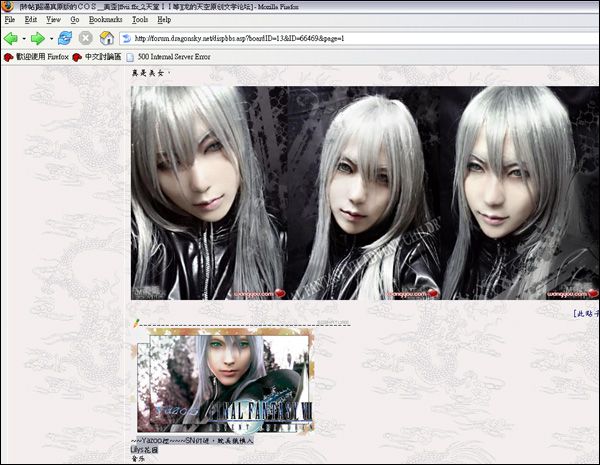Open the 中文討論區 bookmark
Screen dimensions: 600x465
click(97, 57)
